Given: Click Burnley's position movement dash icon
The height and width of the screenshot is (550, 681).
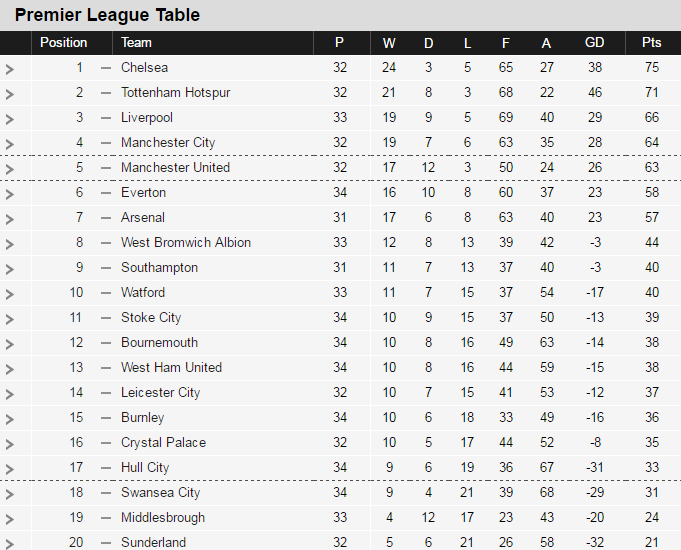Looking at the screenshot, I should pyautogui.click(x=106, y=418).
